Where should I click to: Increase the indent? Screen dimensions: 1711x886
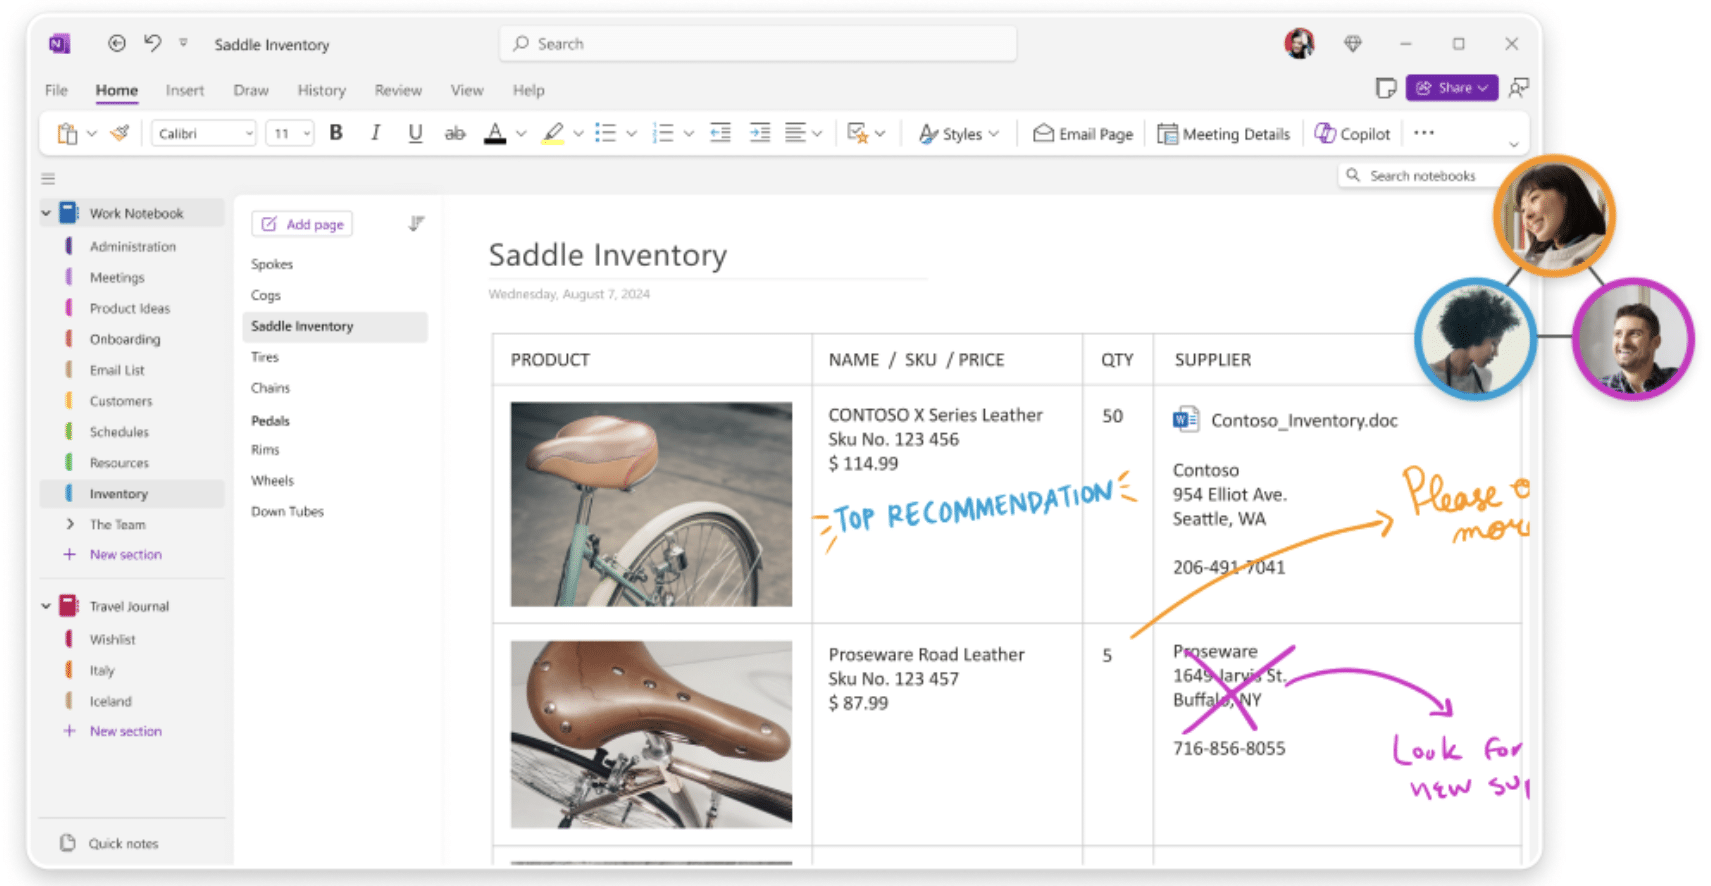pos(760,133)
